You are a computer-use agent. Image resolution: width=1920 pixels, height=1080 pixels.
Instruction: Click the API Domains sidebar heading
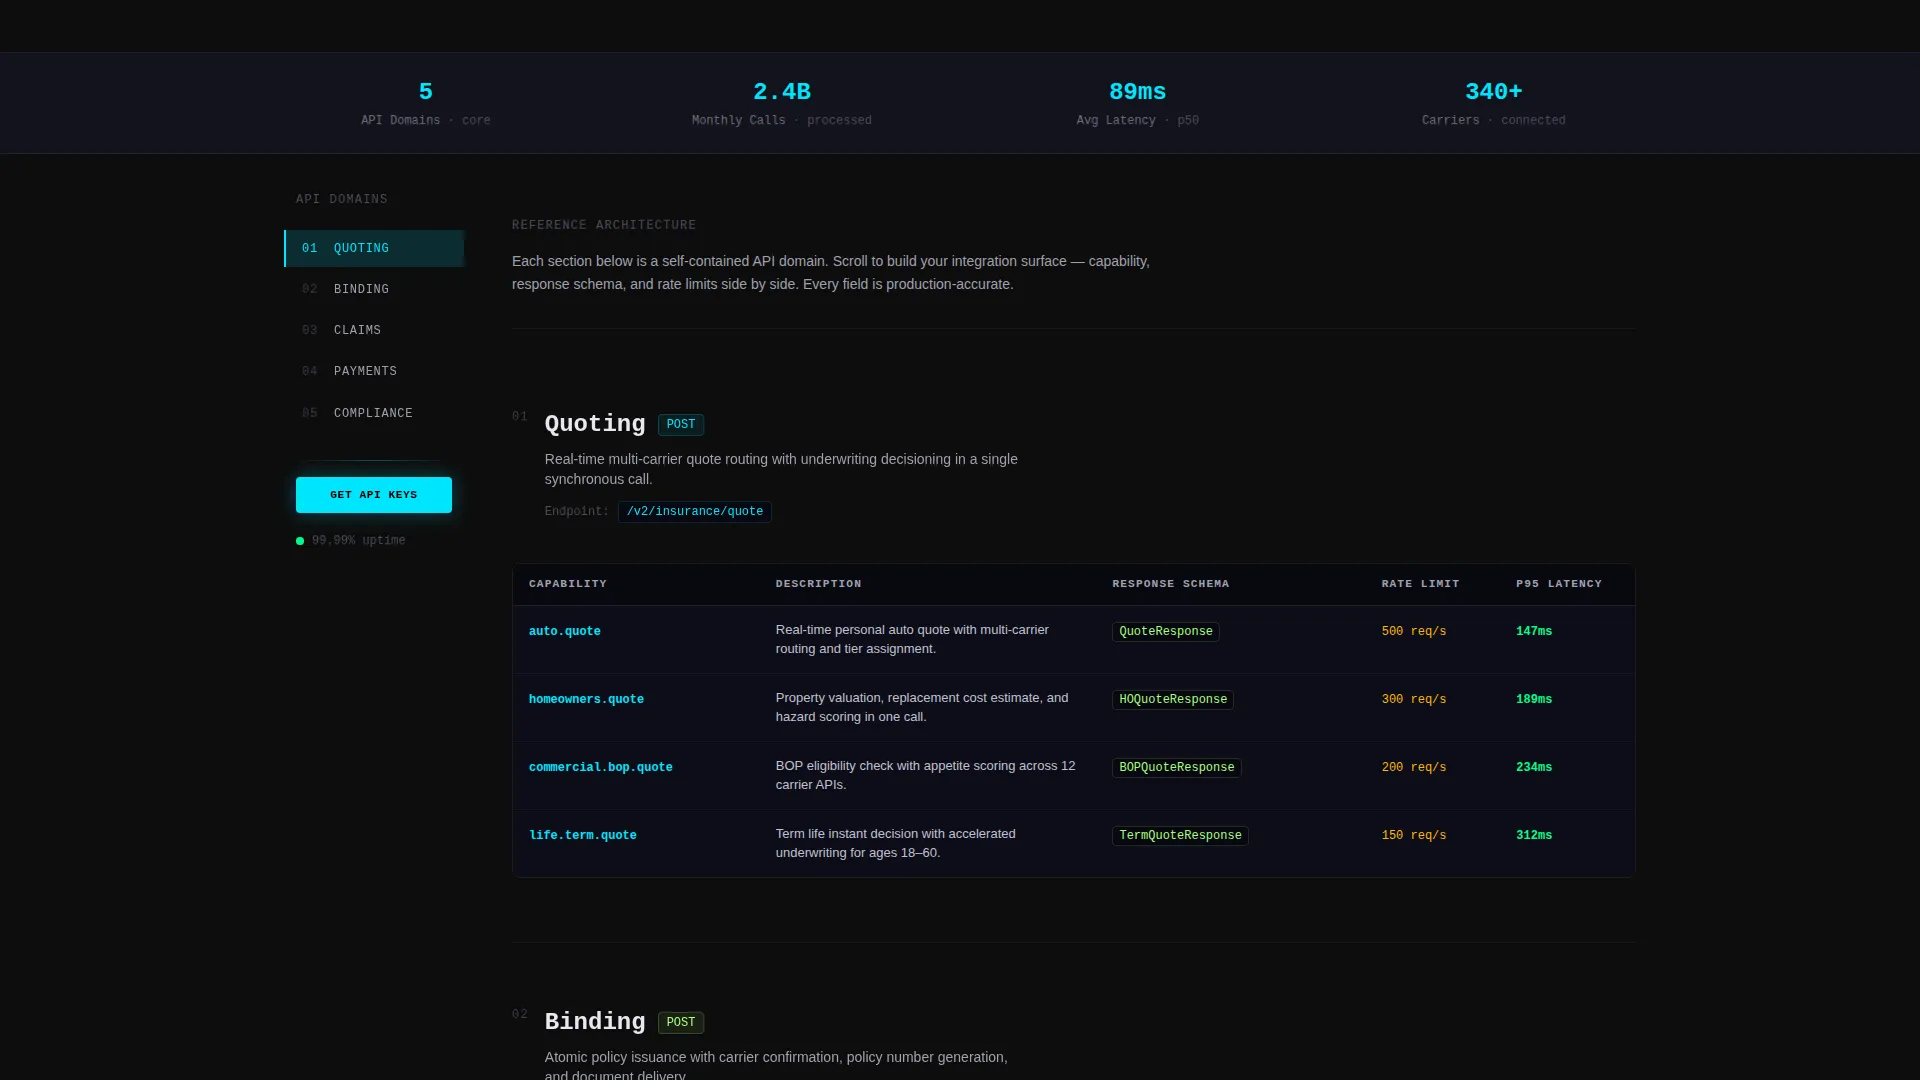tap(342, 199)
